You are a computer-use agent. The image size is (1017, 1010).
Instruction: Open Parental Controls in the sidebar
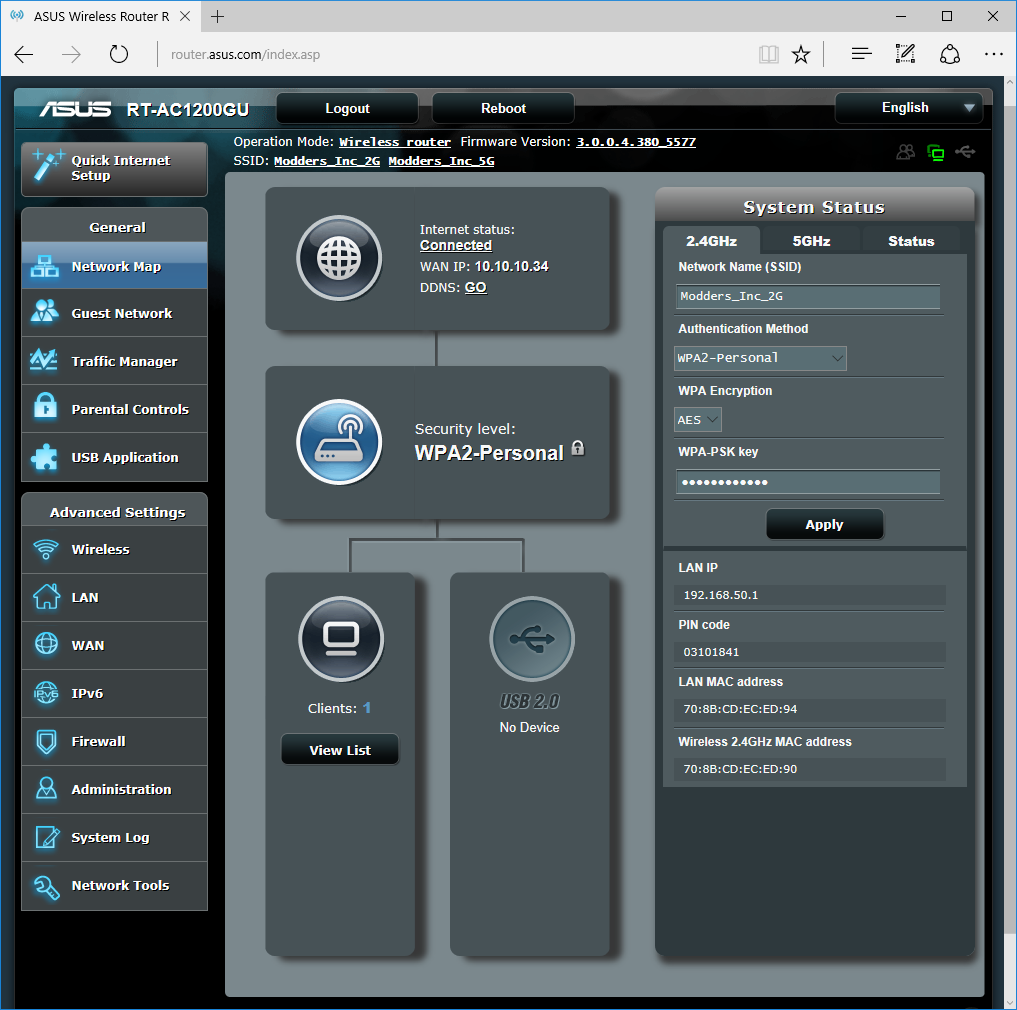114,409
